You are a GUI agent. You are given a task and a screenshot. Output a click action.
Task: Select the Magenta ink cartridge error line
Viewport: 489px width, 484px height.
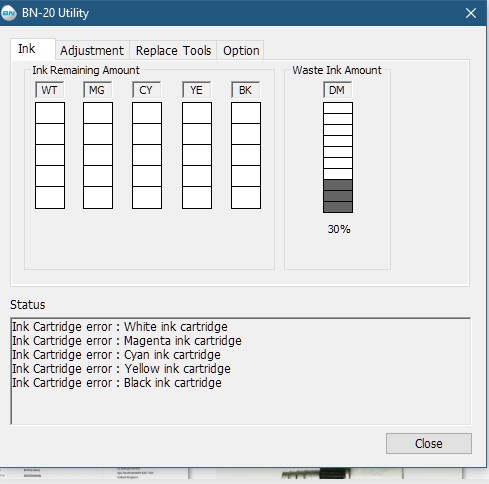(x=127, y=341)
